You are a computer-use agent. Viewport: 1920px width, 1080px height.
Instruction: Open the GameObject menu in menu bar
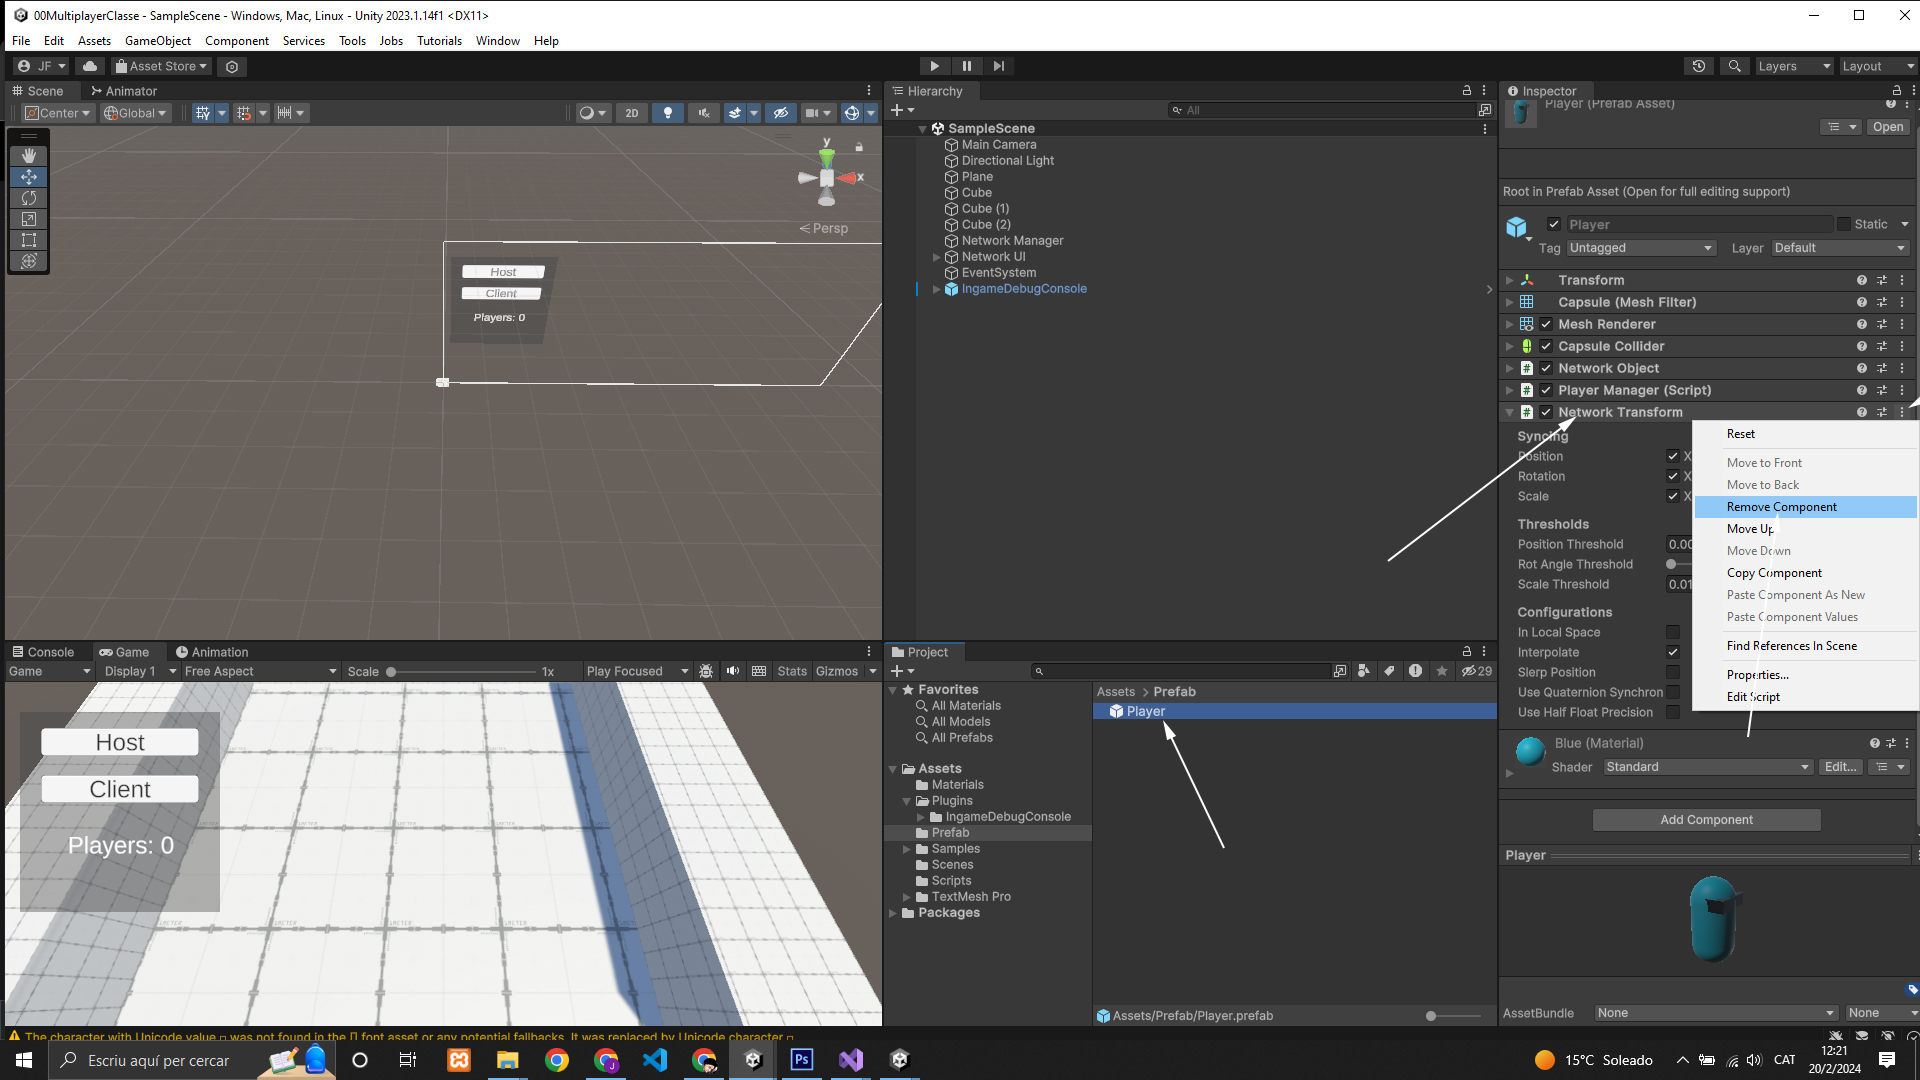point(157,41)
